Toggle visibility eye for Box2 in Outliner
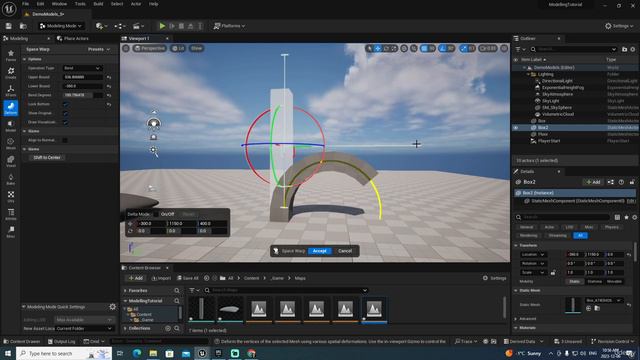The height and width of the screenshot is (360, 640). coord(516,128)
